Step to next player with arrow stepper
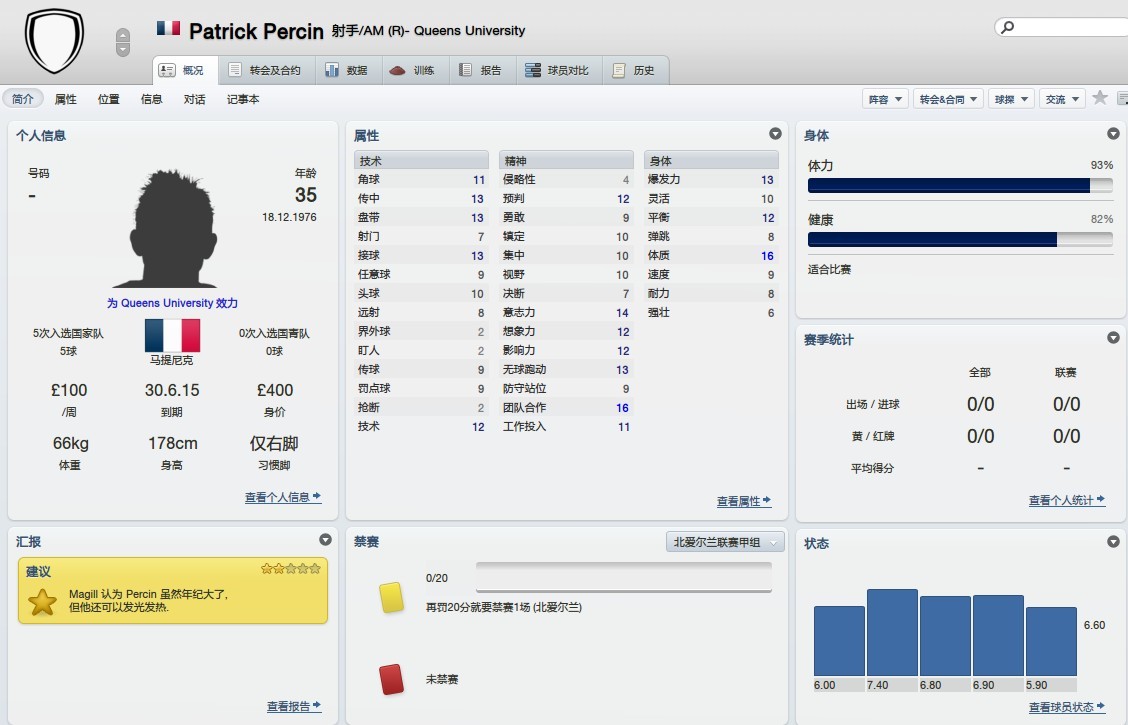 (123, 50)
